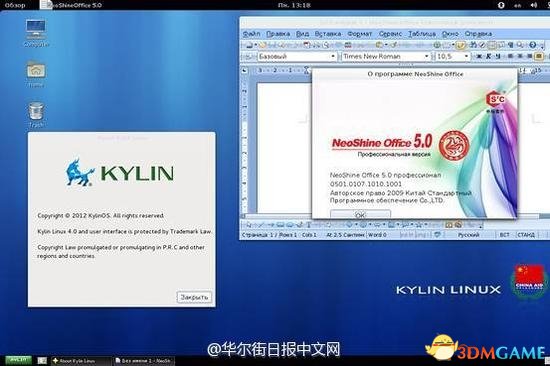550x366 pixels.
Task: Click the volume speaker icon in top panel
Action: click(534, 5)
